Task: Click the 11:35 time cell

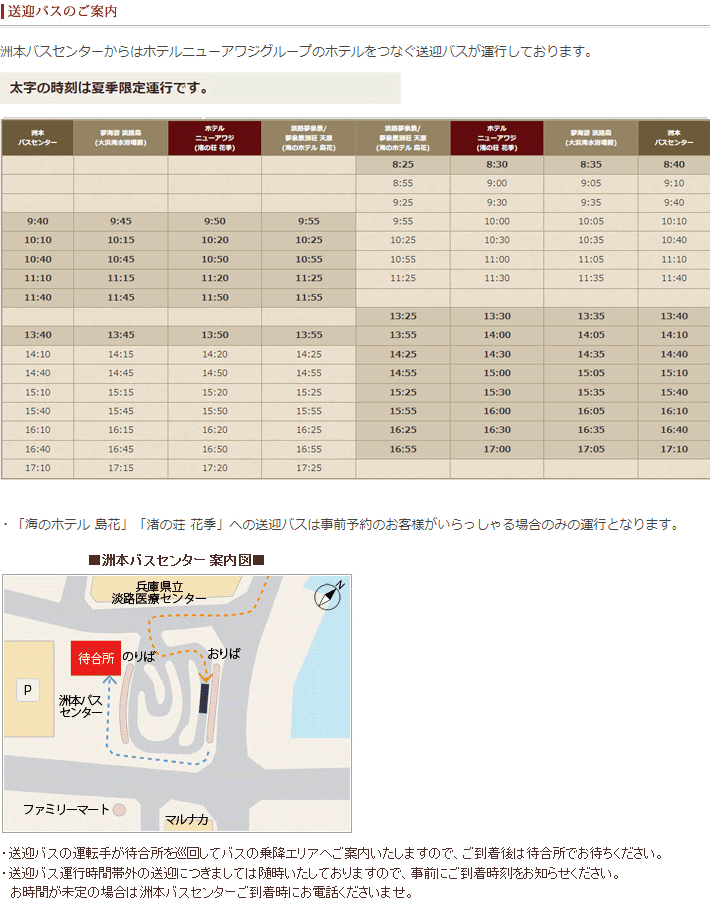Action: 591,278
